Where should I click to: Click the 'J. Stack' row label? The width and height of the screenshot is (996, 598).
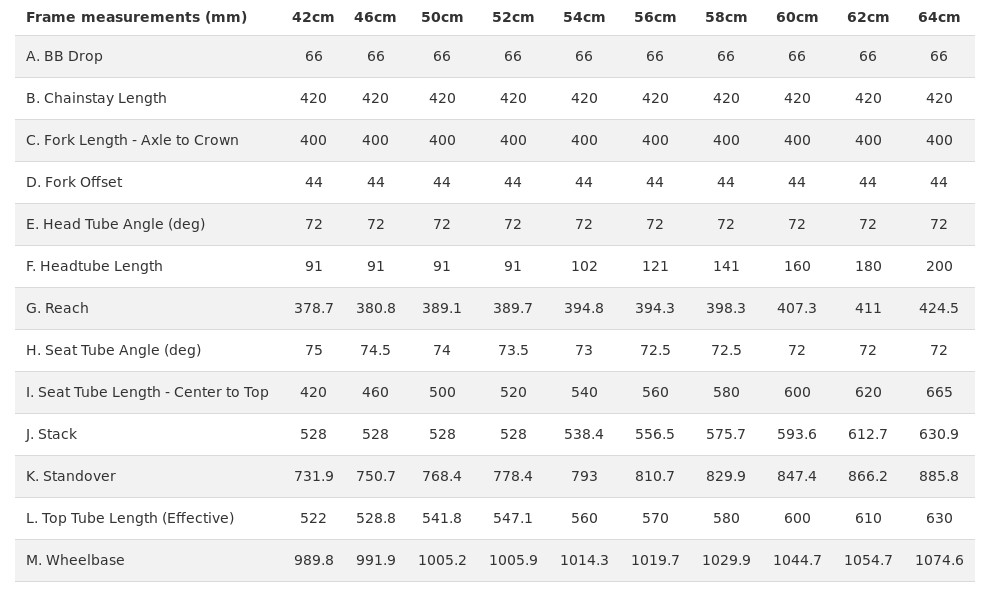pyautogui.click(x=51, y=434)
